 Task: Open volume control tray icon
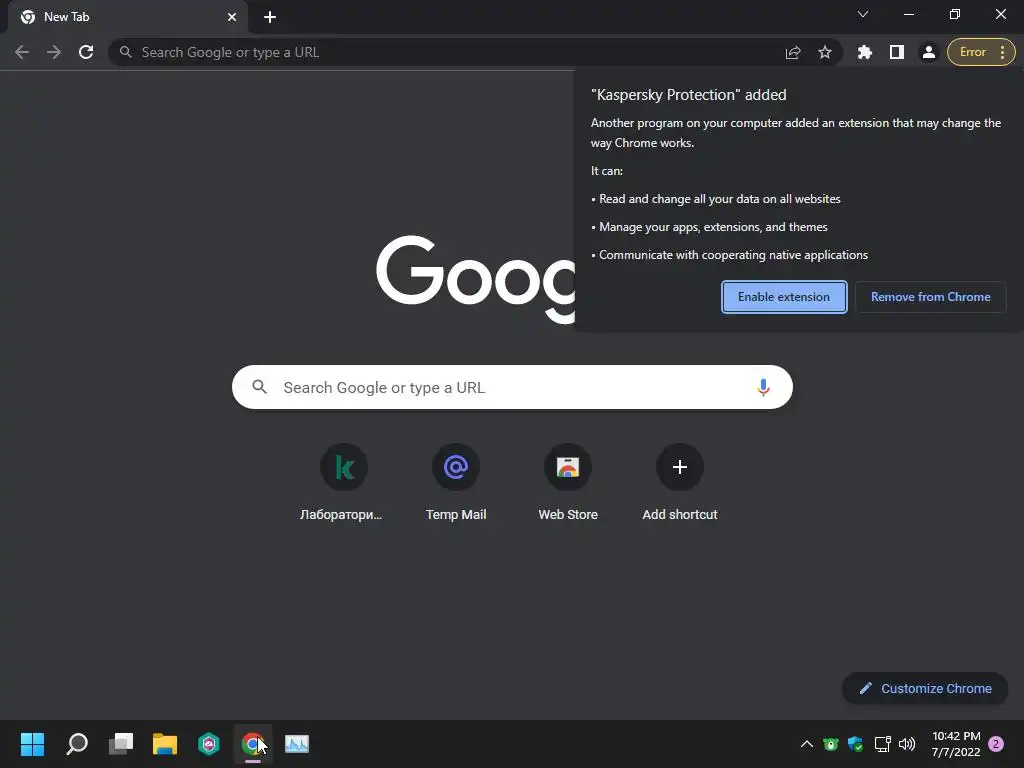tap(907, 744)
